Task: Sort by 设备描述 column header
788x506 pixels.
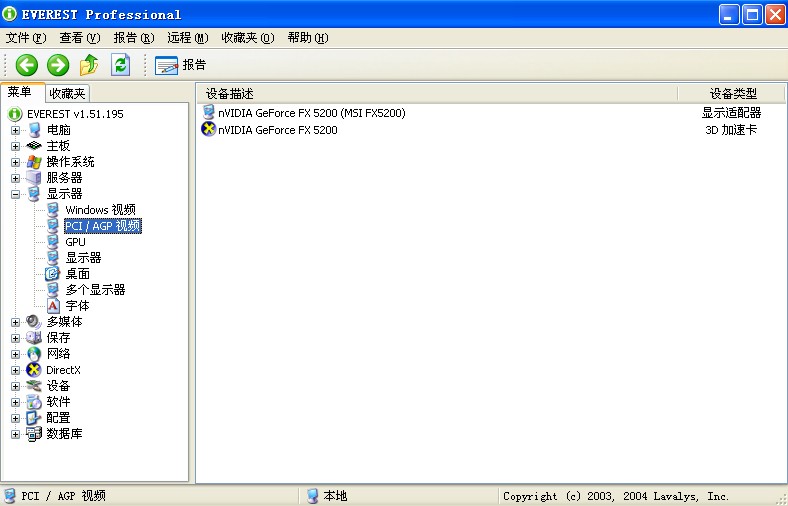Action: [437, 93]
